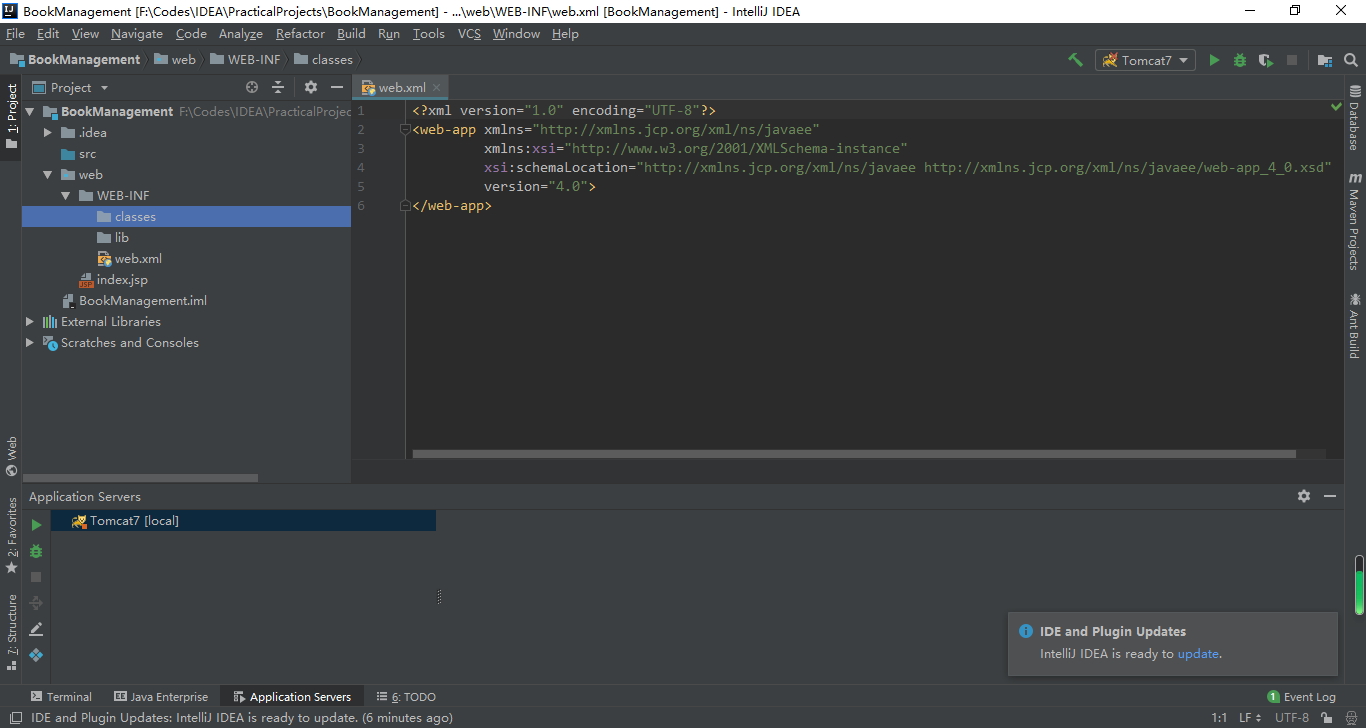Open the Event Log
This screenshot has height=728, width=1366.
click(1301, 697)
